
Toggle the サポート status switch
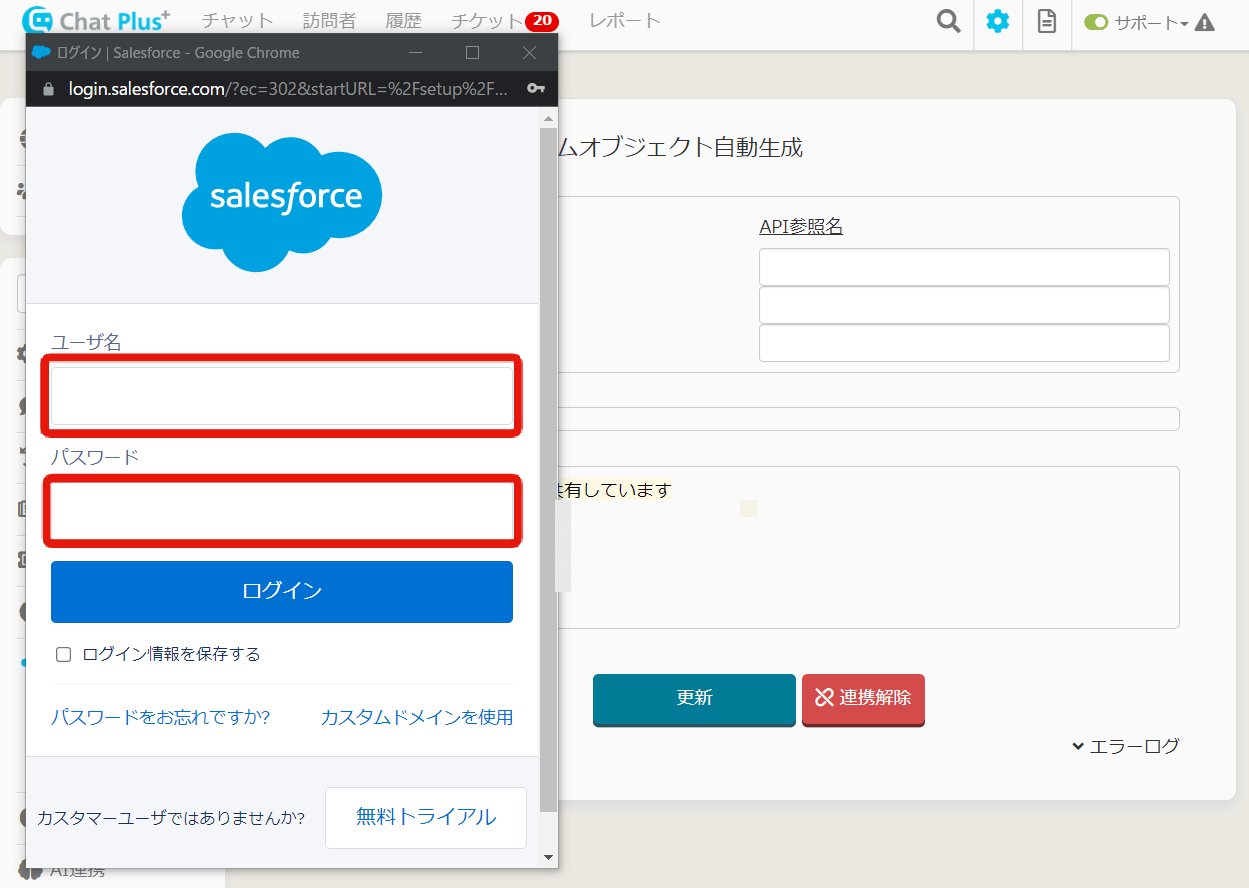(1096, 22)
